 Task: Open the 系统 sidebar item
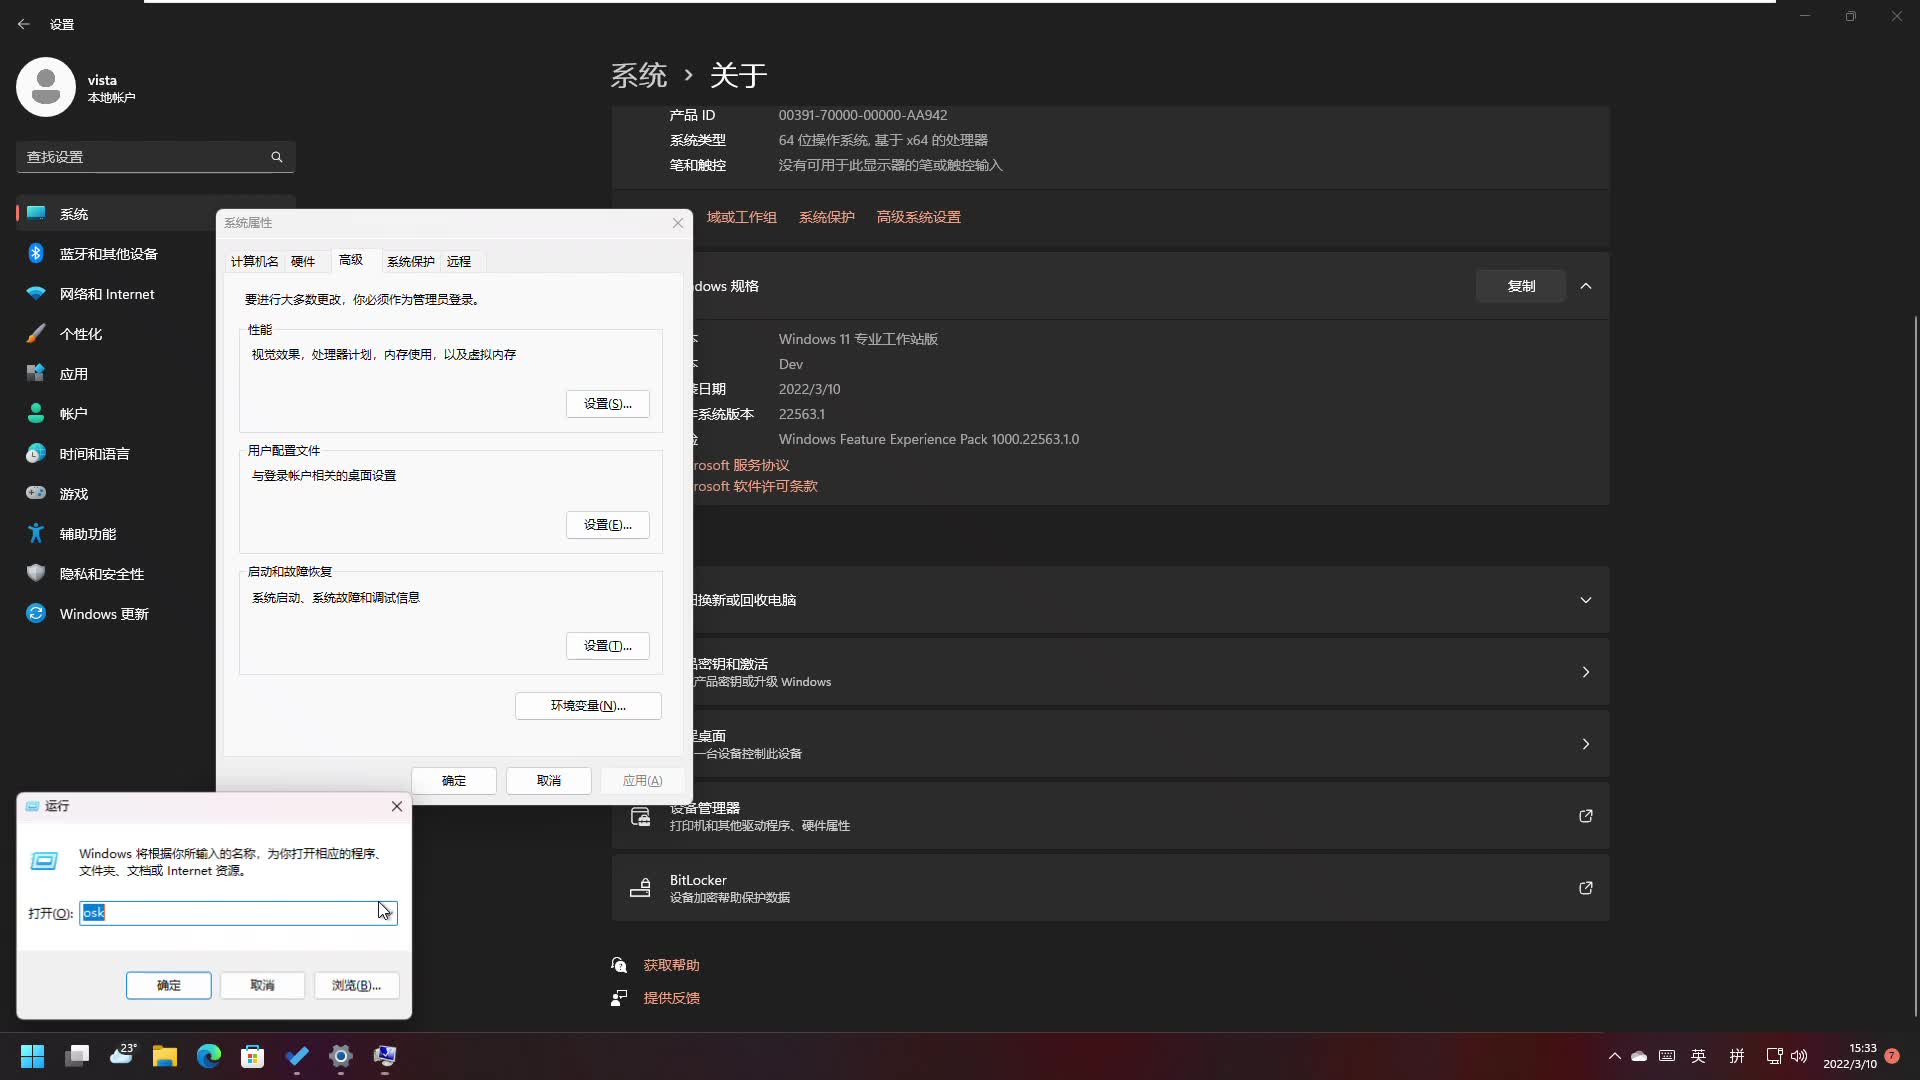155,214
